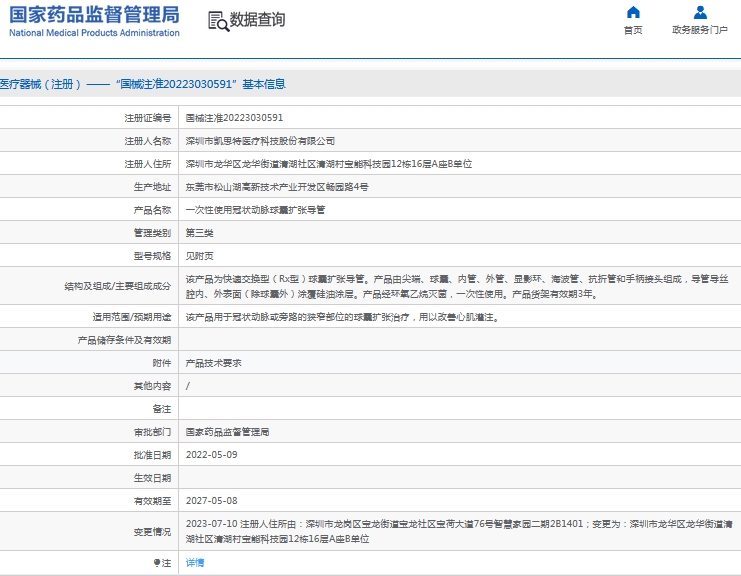Click the 产品名称 label

coord(152,210)
